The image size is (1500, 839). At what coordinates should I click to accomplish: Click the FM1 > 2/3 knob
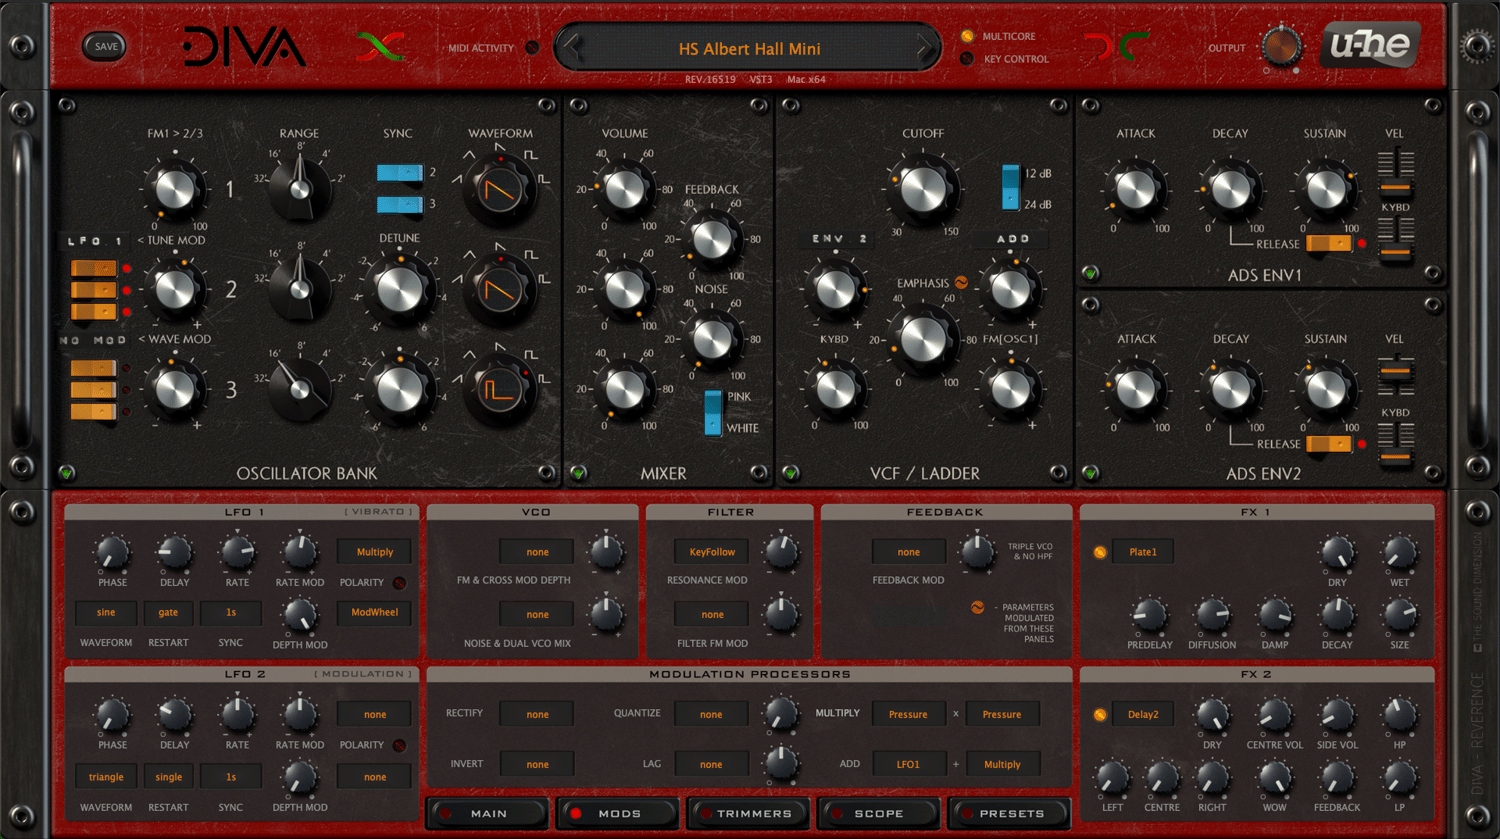(x=175, y=189)
